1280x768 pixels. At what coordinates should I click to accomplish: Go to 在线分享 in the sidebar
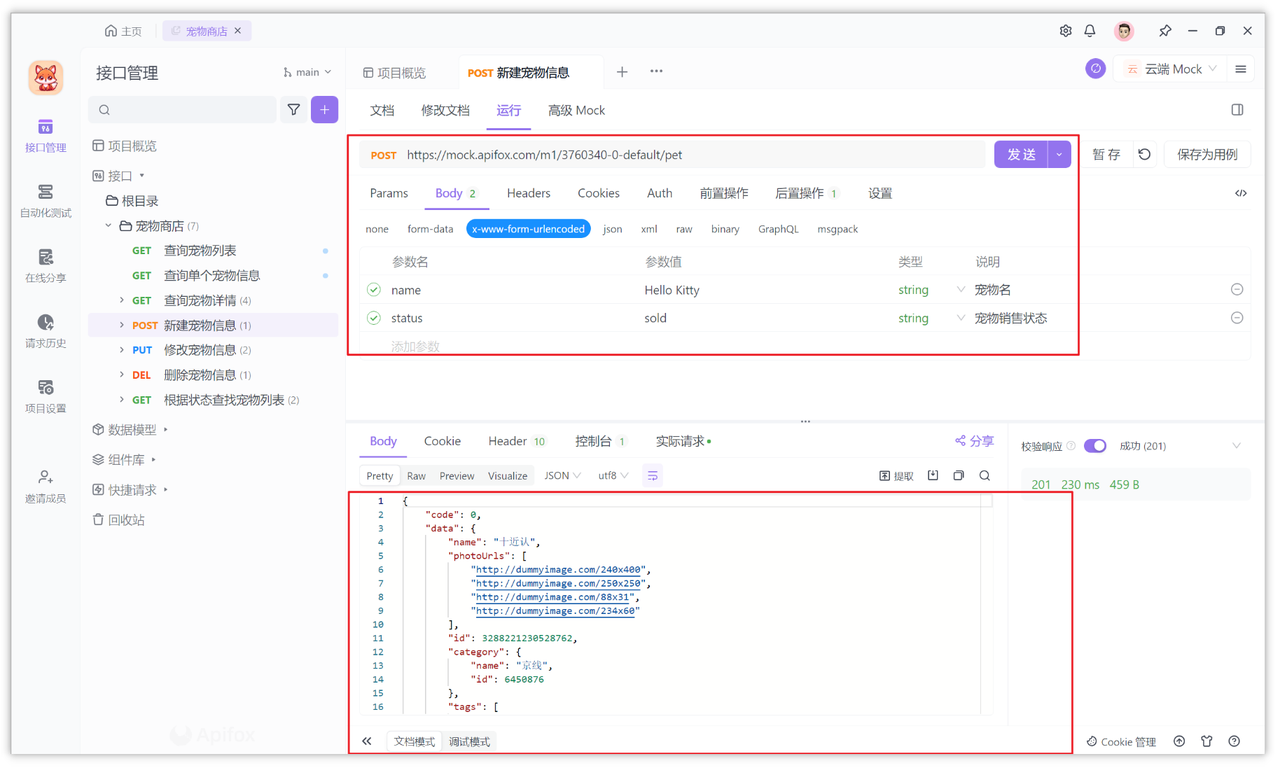[45, 266]
